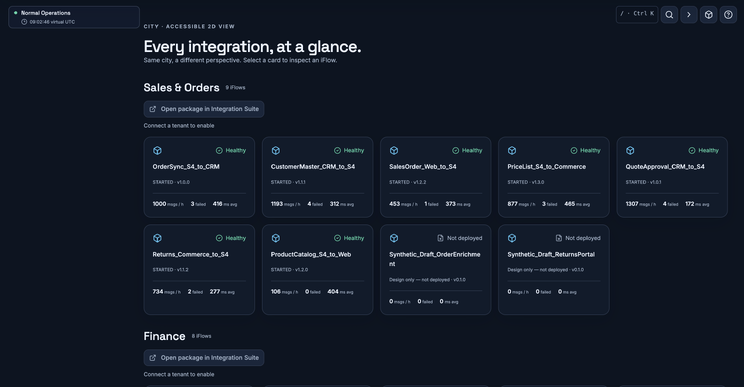Click Healthy check icon on PriceList_S4_to_Commerce card
The image size is (744, 387).
click(574, 150)
